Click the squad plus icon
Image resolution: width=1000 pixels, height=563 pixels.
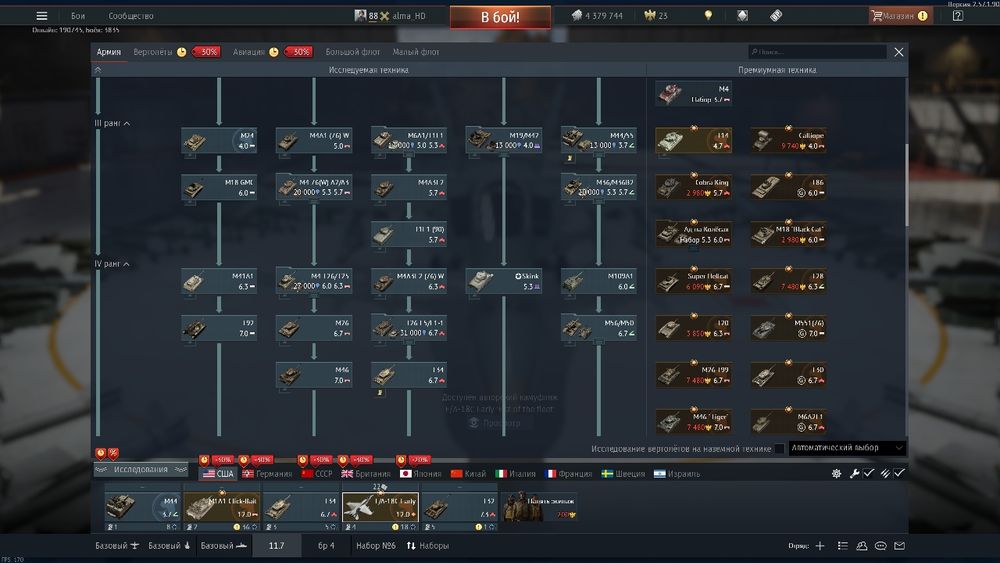(x=820, y=546)
